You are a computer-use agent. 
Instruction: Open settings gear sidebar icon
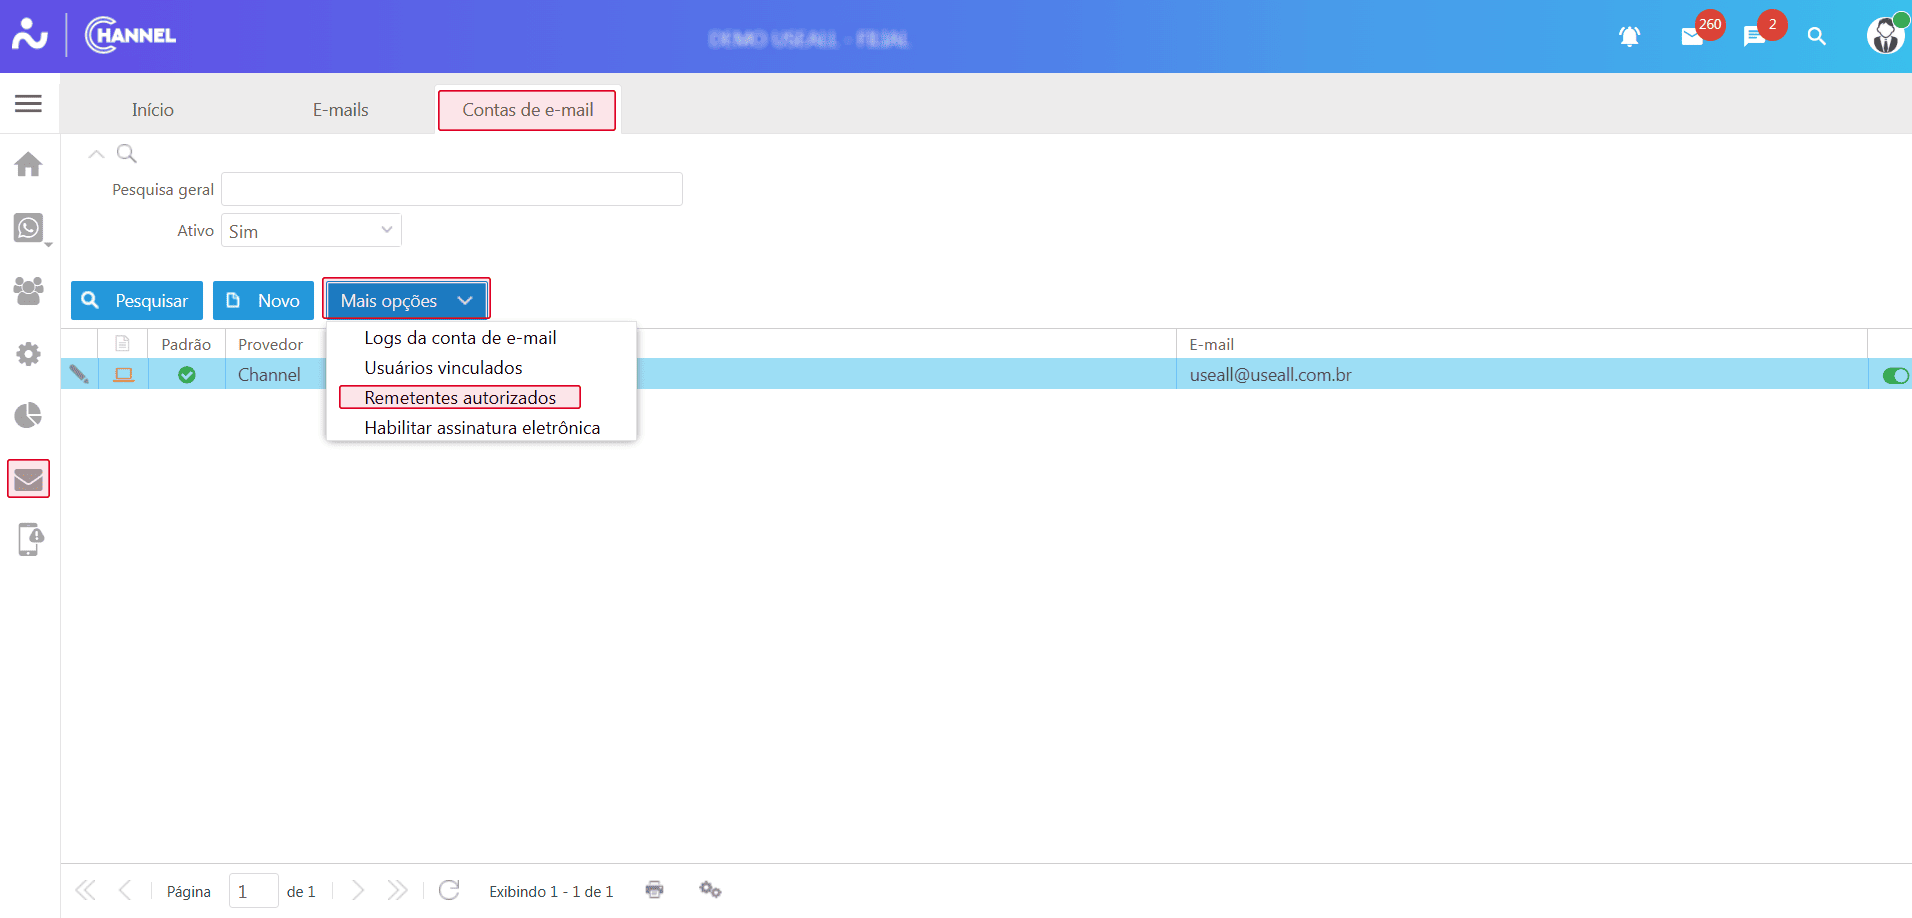point(28,354)
